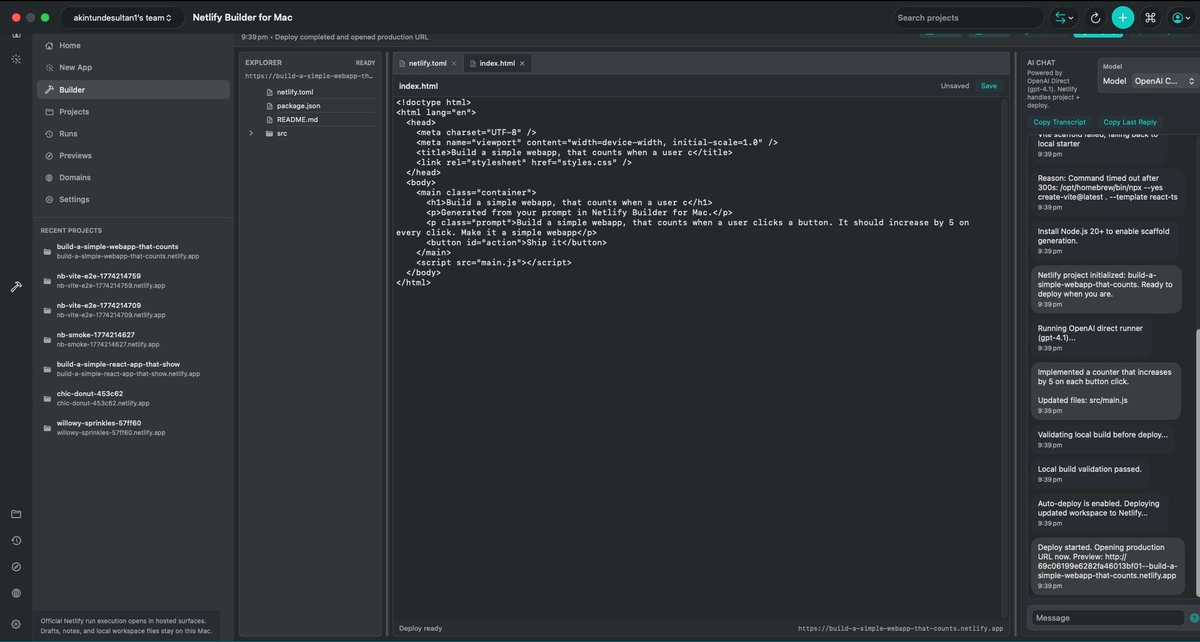Click the Previews compass icon in sidebar
Screen dimensions: 1200x642
click(49, 155)
